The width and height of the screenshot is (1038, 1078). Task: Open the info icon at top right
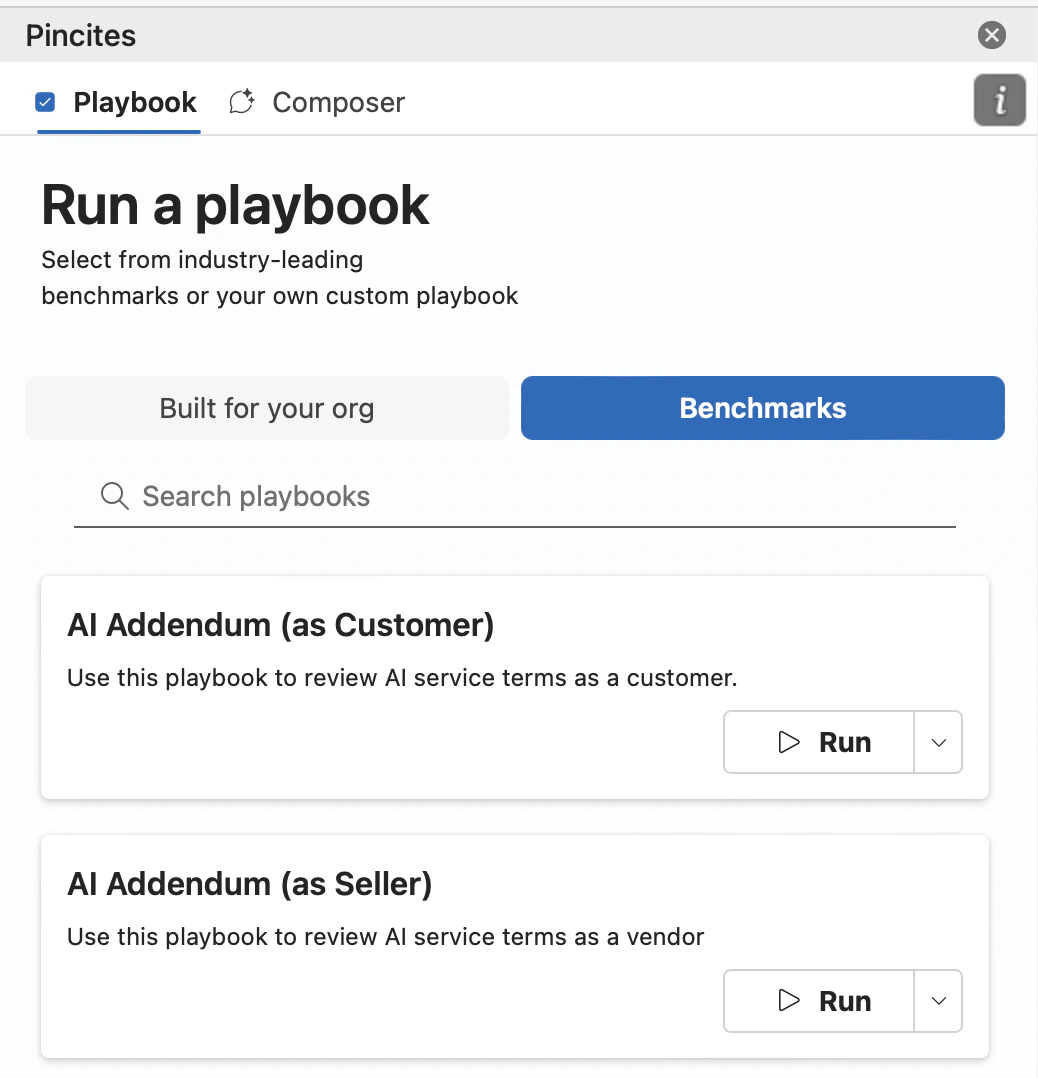click(x=999, y=100)
